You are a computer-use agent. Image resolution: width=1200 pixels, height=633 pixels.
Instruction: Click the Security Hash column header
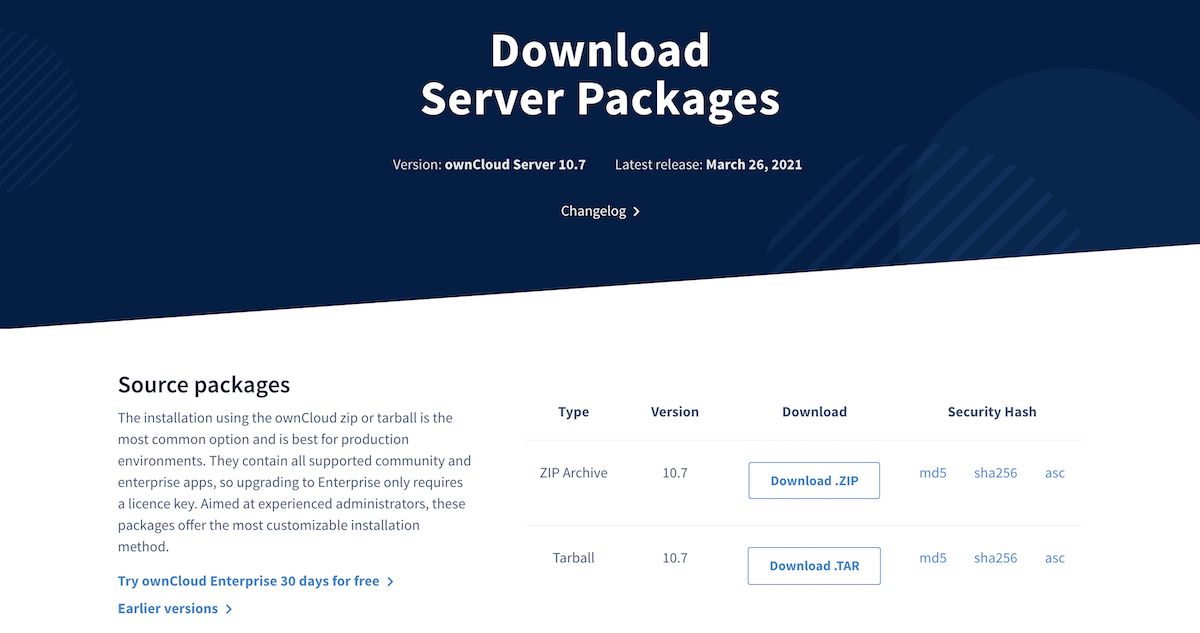coord(991,411)
